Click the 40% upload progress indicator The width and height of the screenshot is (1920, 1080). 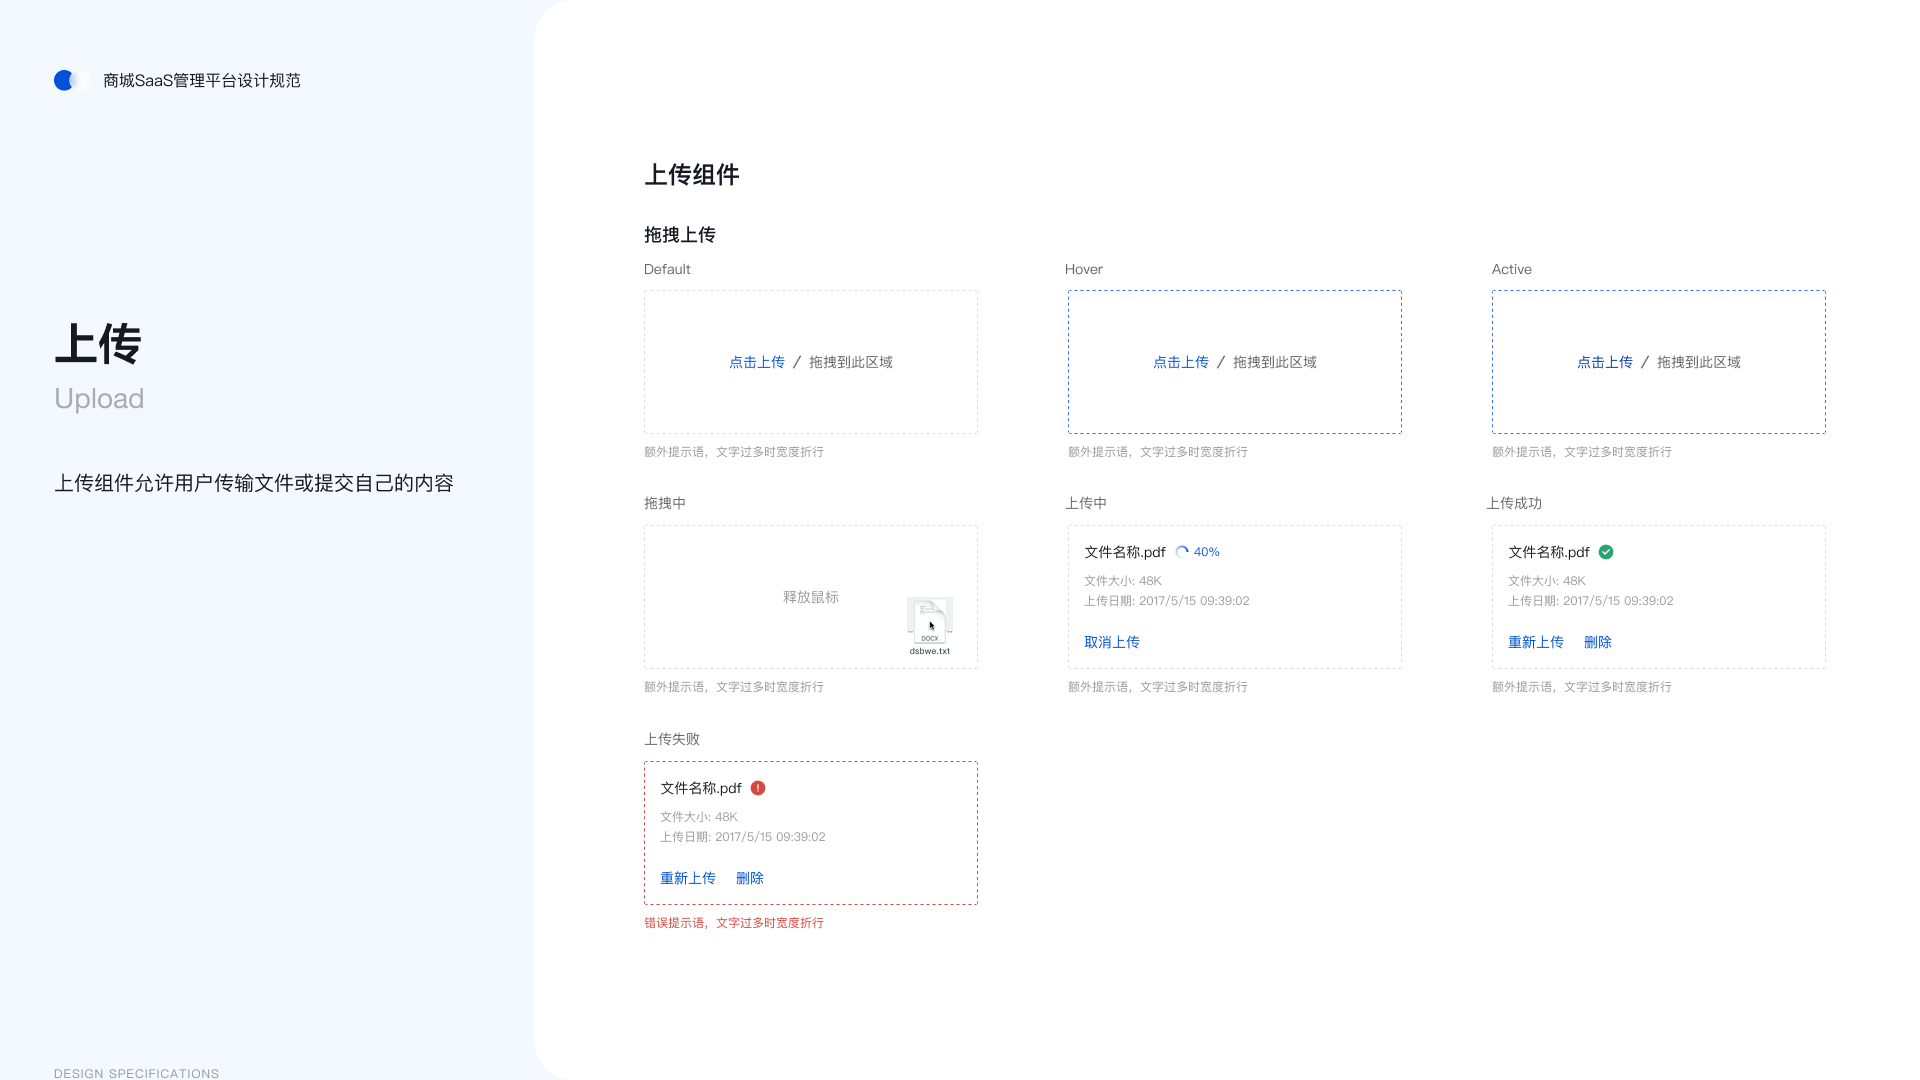(1208, 551)
